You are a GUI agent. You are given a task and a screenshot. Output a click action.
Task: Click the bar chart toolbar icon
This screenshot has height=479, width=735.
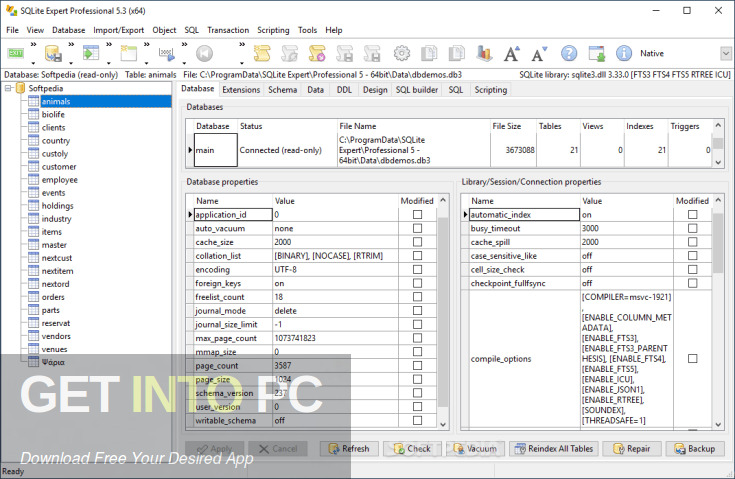[484, 53]
